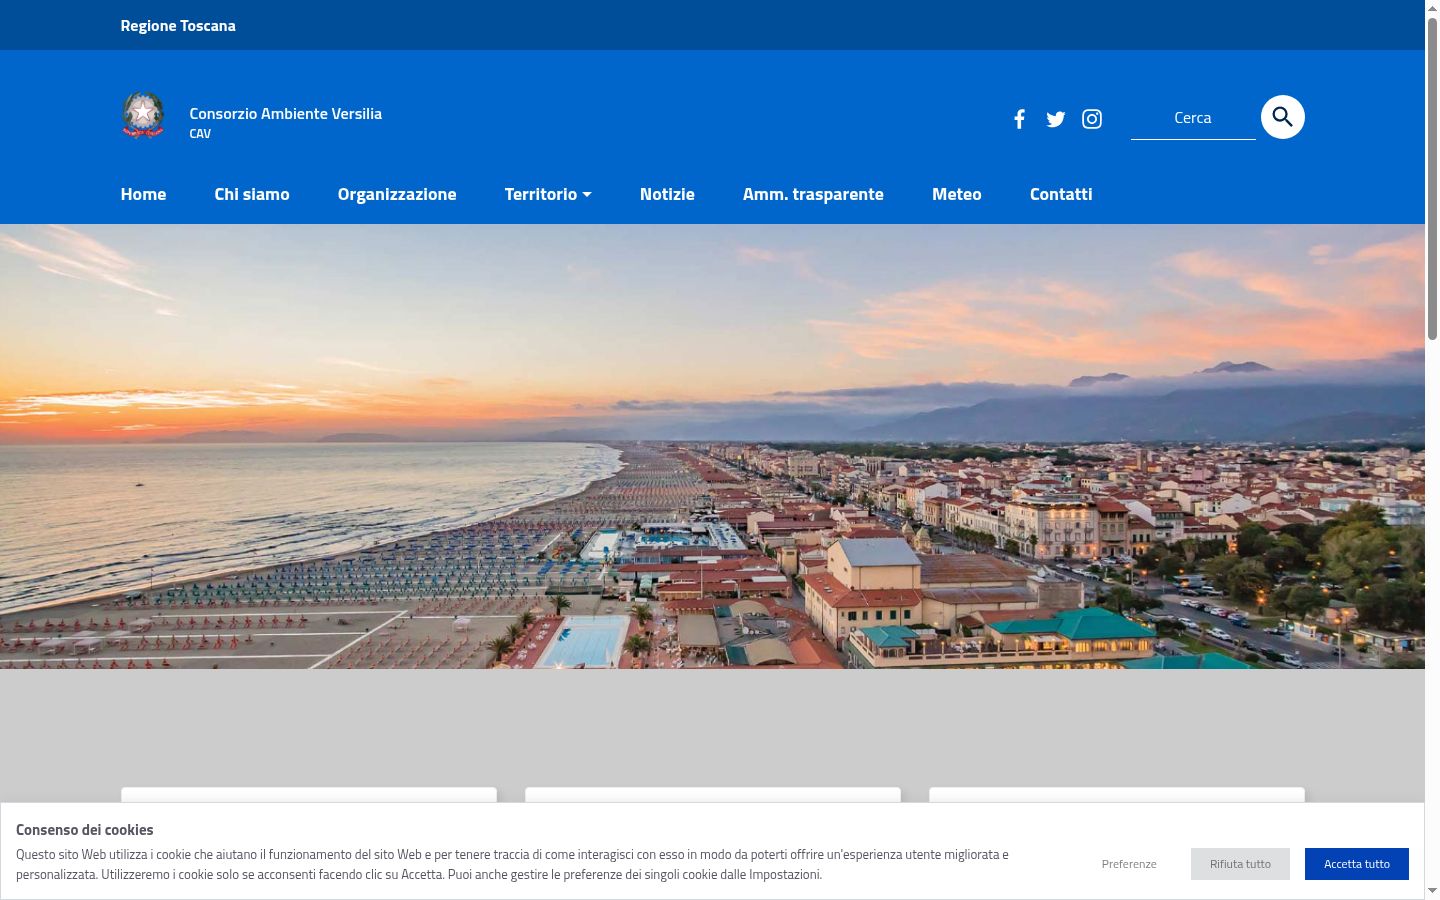Go to the Home menu item

(x=143, y=194)
